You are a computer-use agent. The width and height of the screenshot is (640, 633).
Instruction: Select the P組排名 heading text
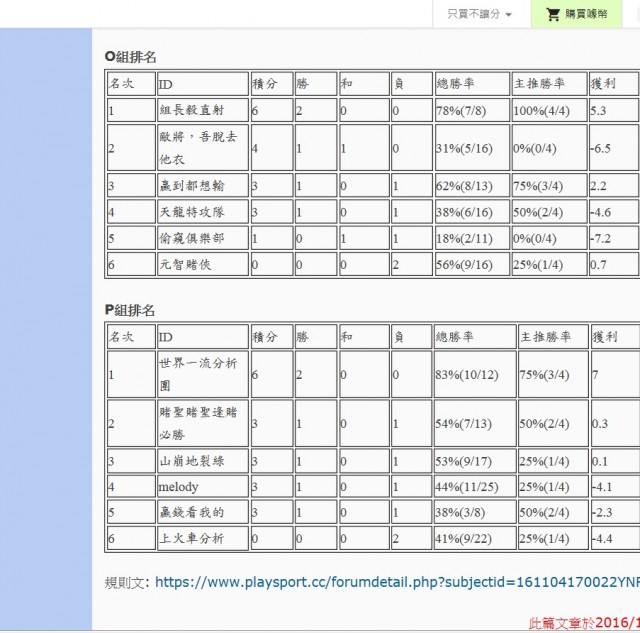[x=130, y=310]
